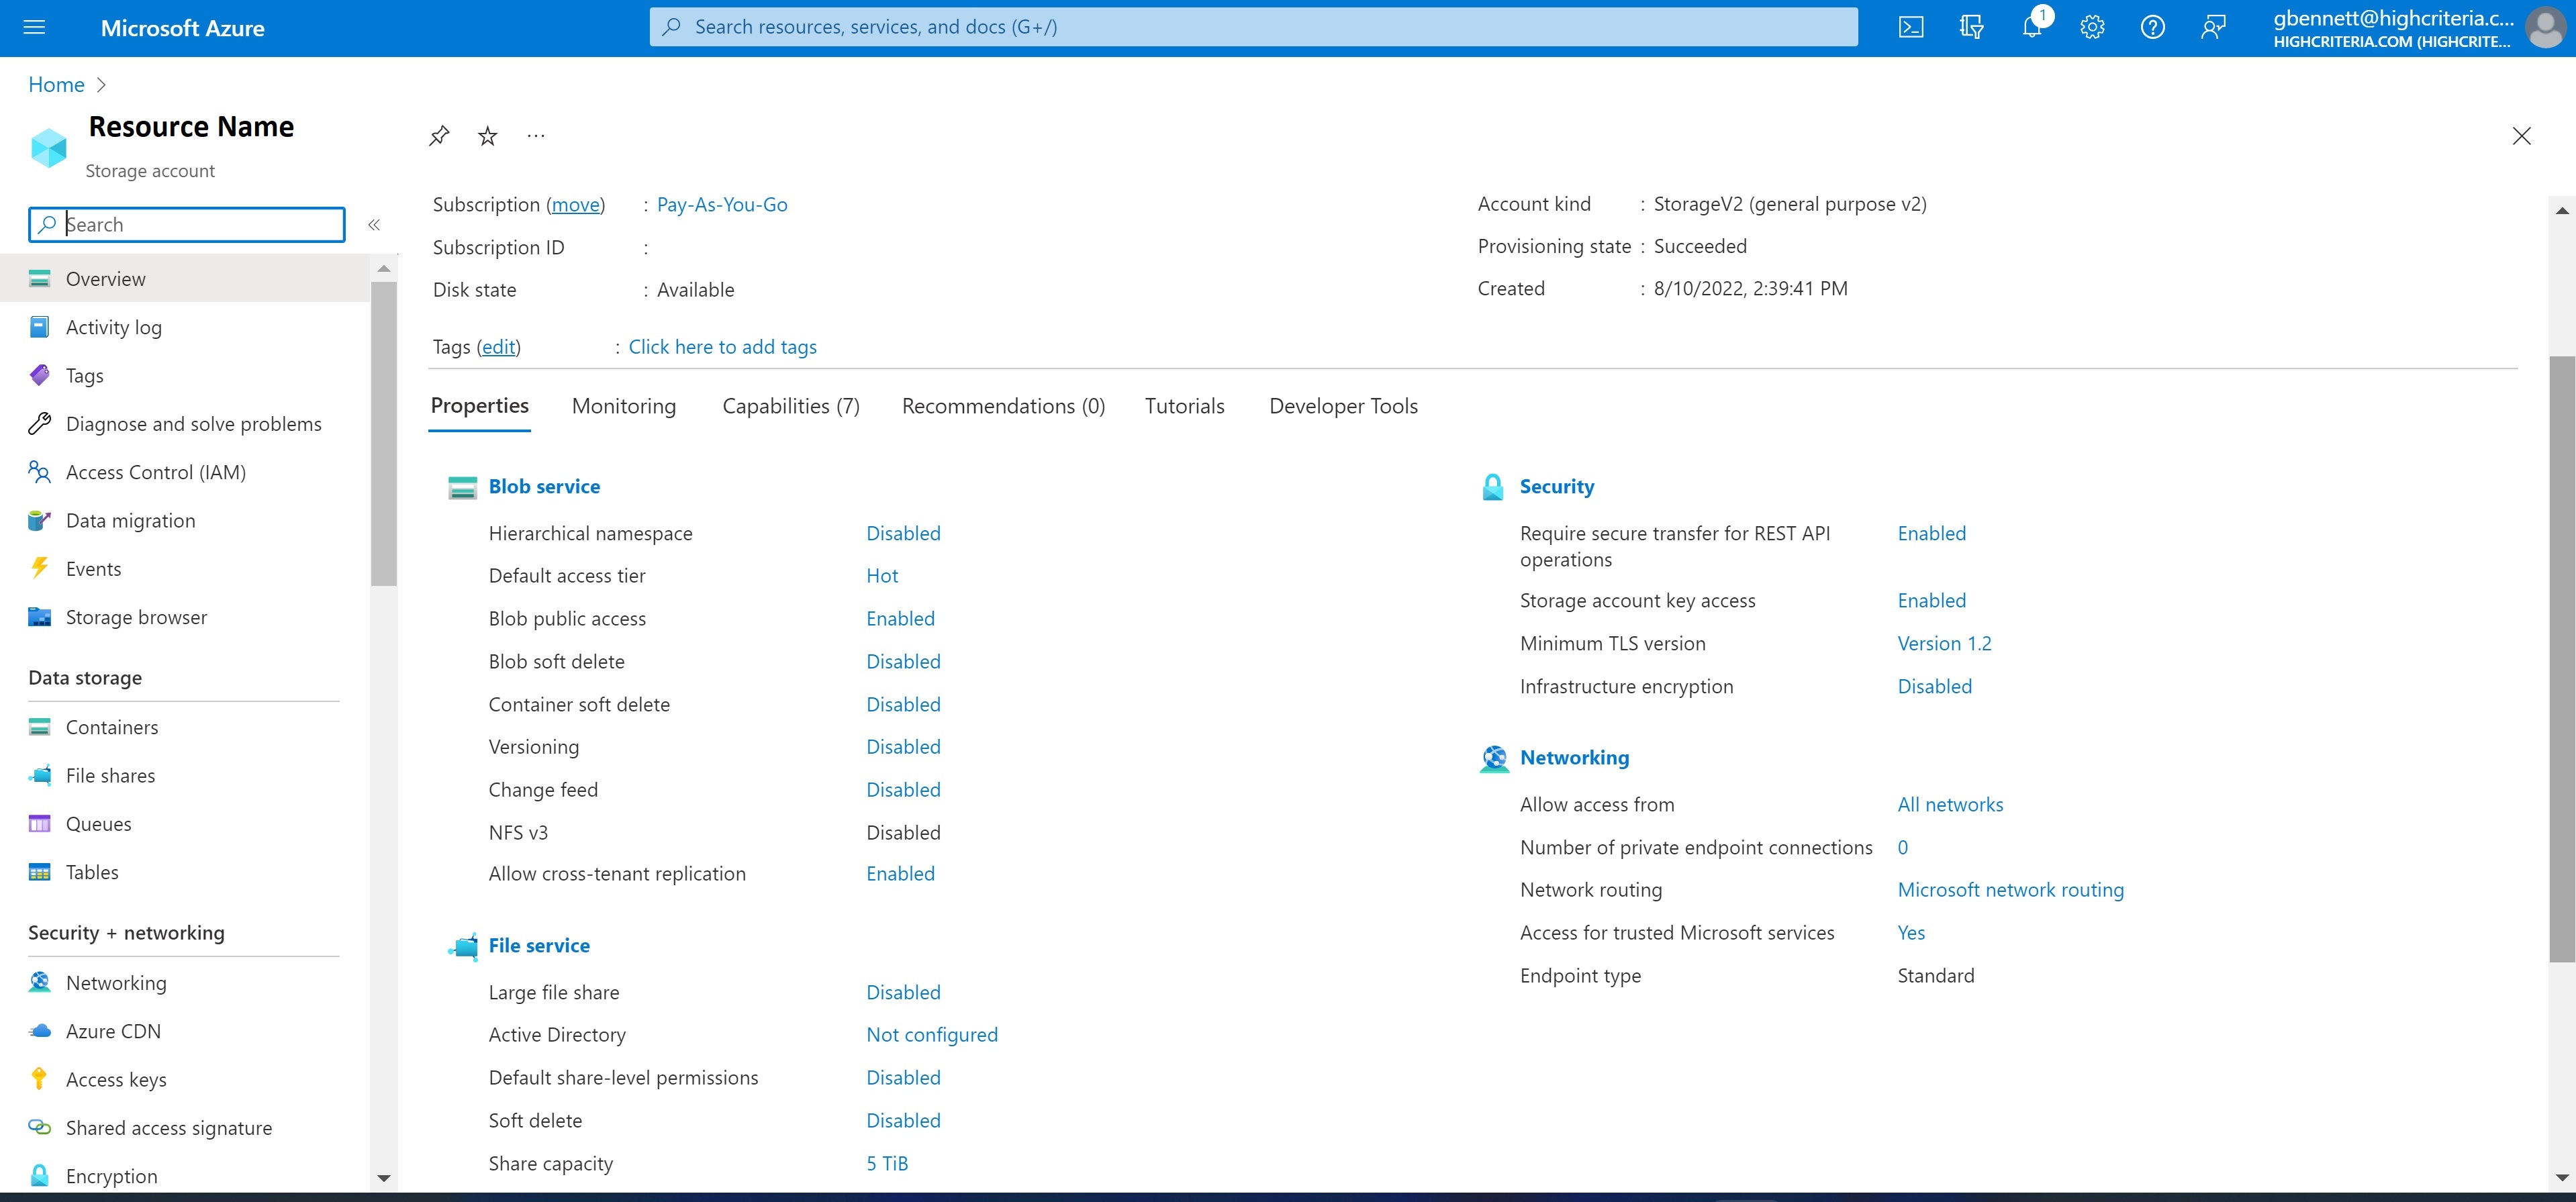Toggle Blob public access Enabled setting
The image size is (2576, 1202).
click(x=900, y=617)
